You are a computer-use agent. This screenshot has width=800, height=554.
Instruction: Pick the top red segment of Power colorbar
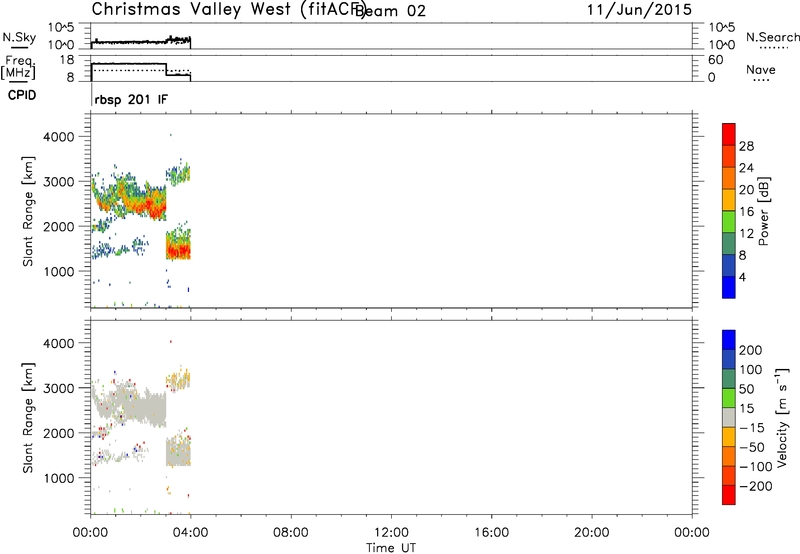pos(729,134)
